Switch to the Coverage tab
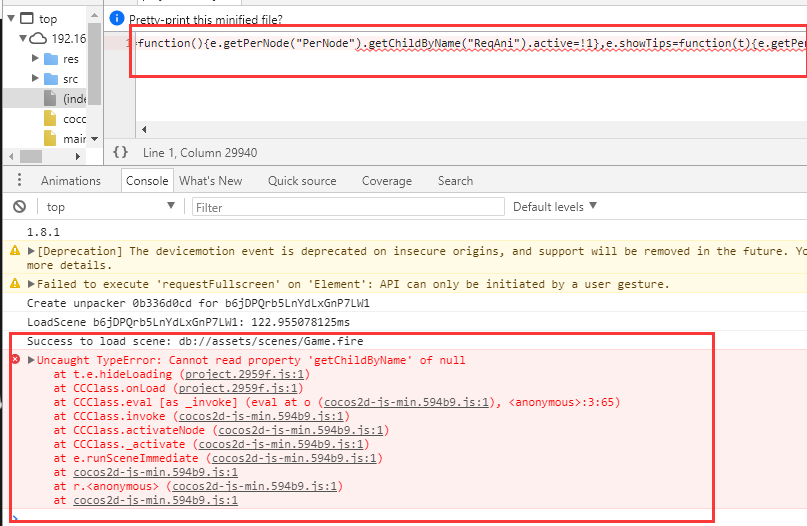 (x=387, y=181)
